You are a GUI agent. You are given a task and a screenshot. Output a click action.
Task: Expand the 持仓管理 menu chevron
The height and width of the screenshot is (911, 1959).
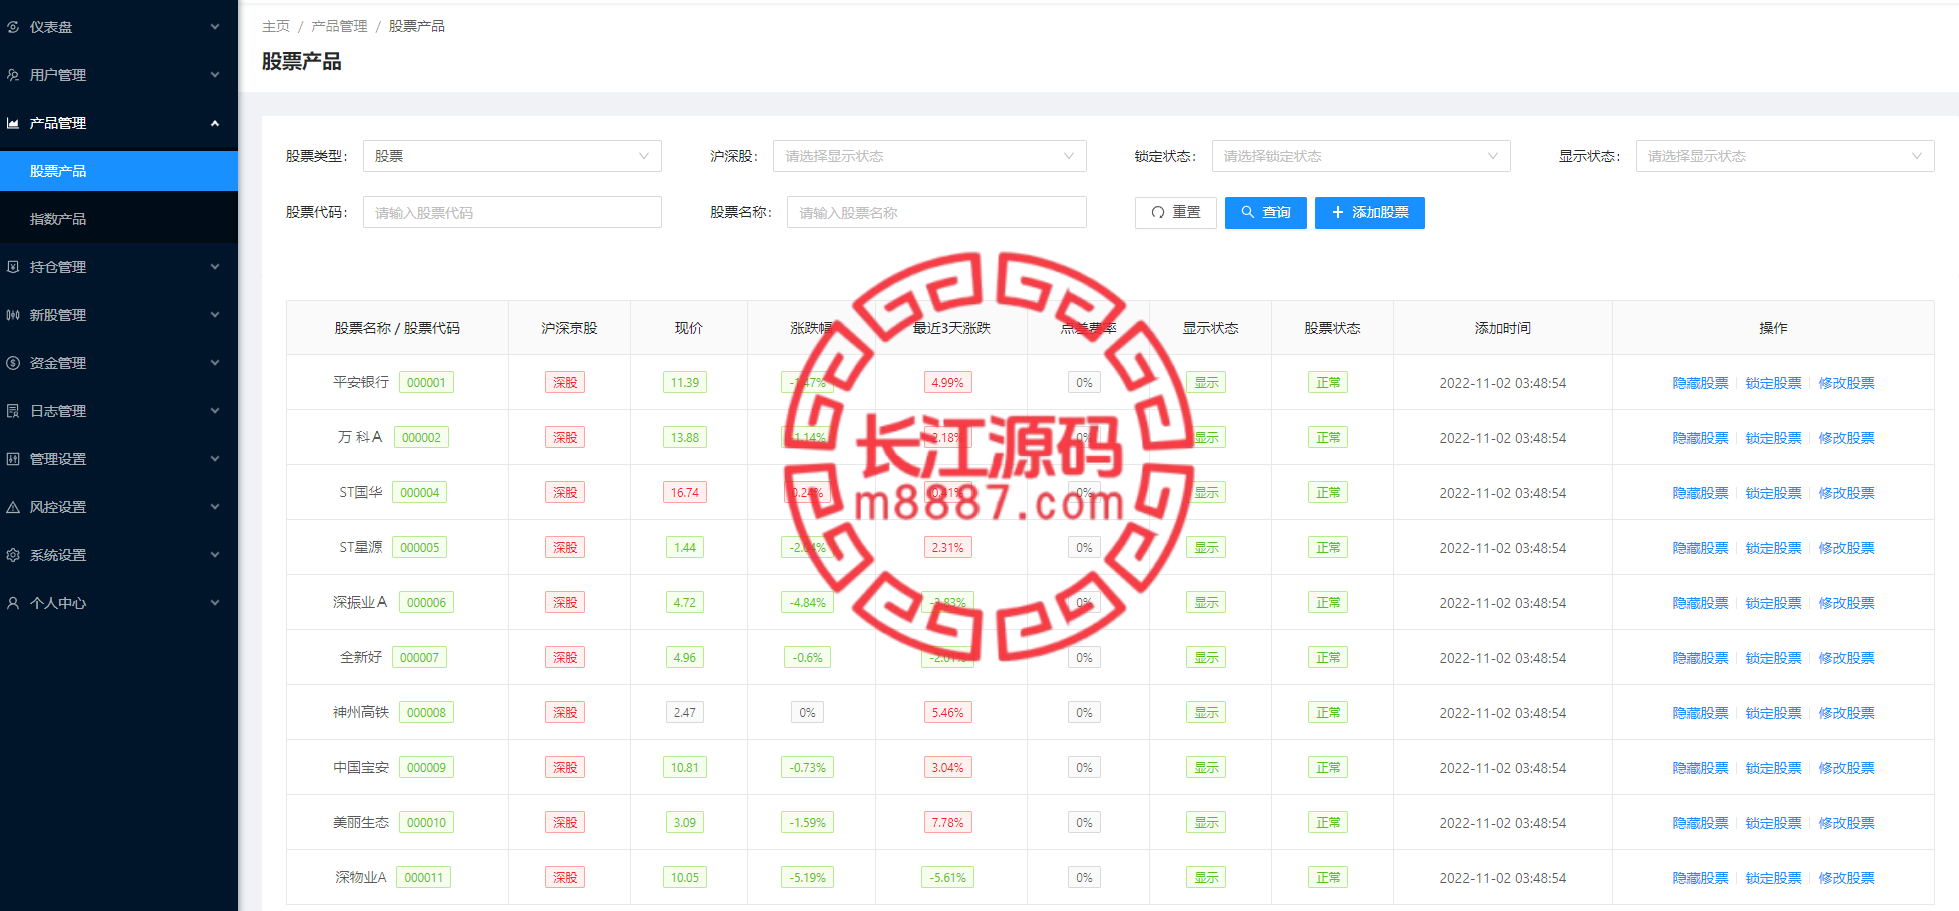click(x=215, y=267)
